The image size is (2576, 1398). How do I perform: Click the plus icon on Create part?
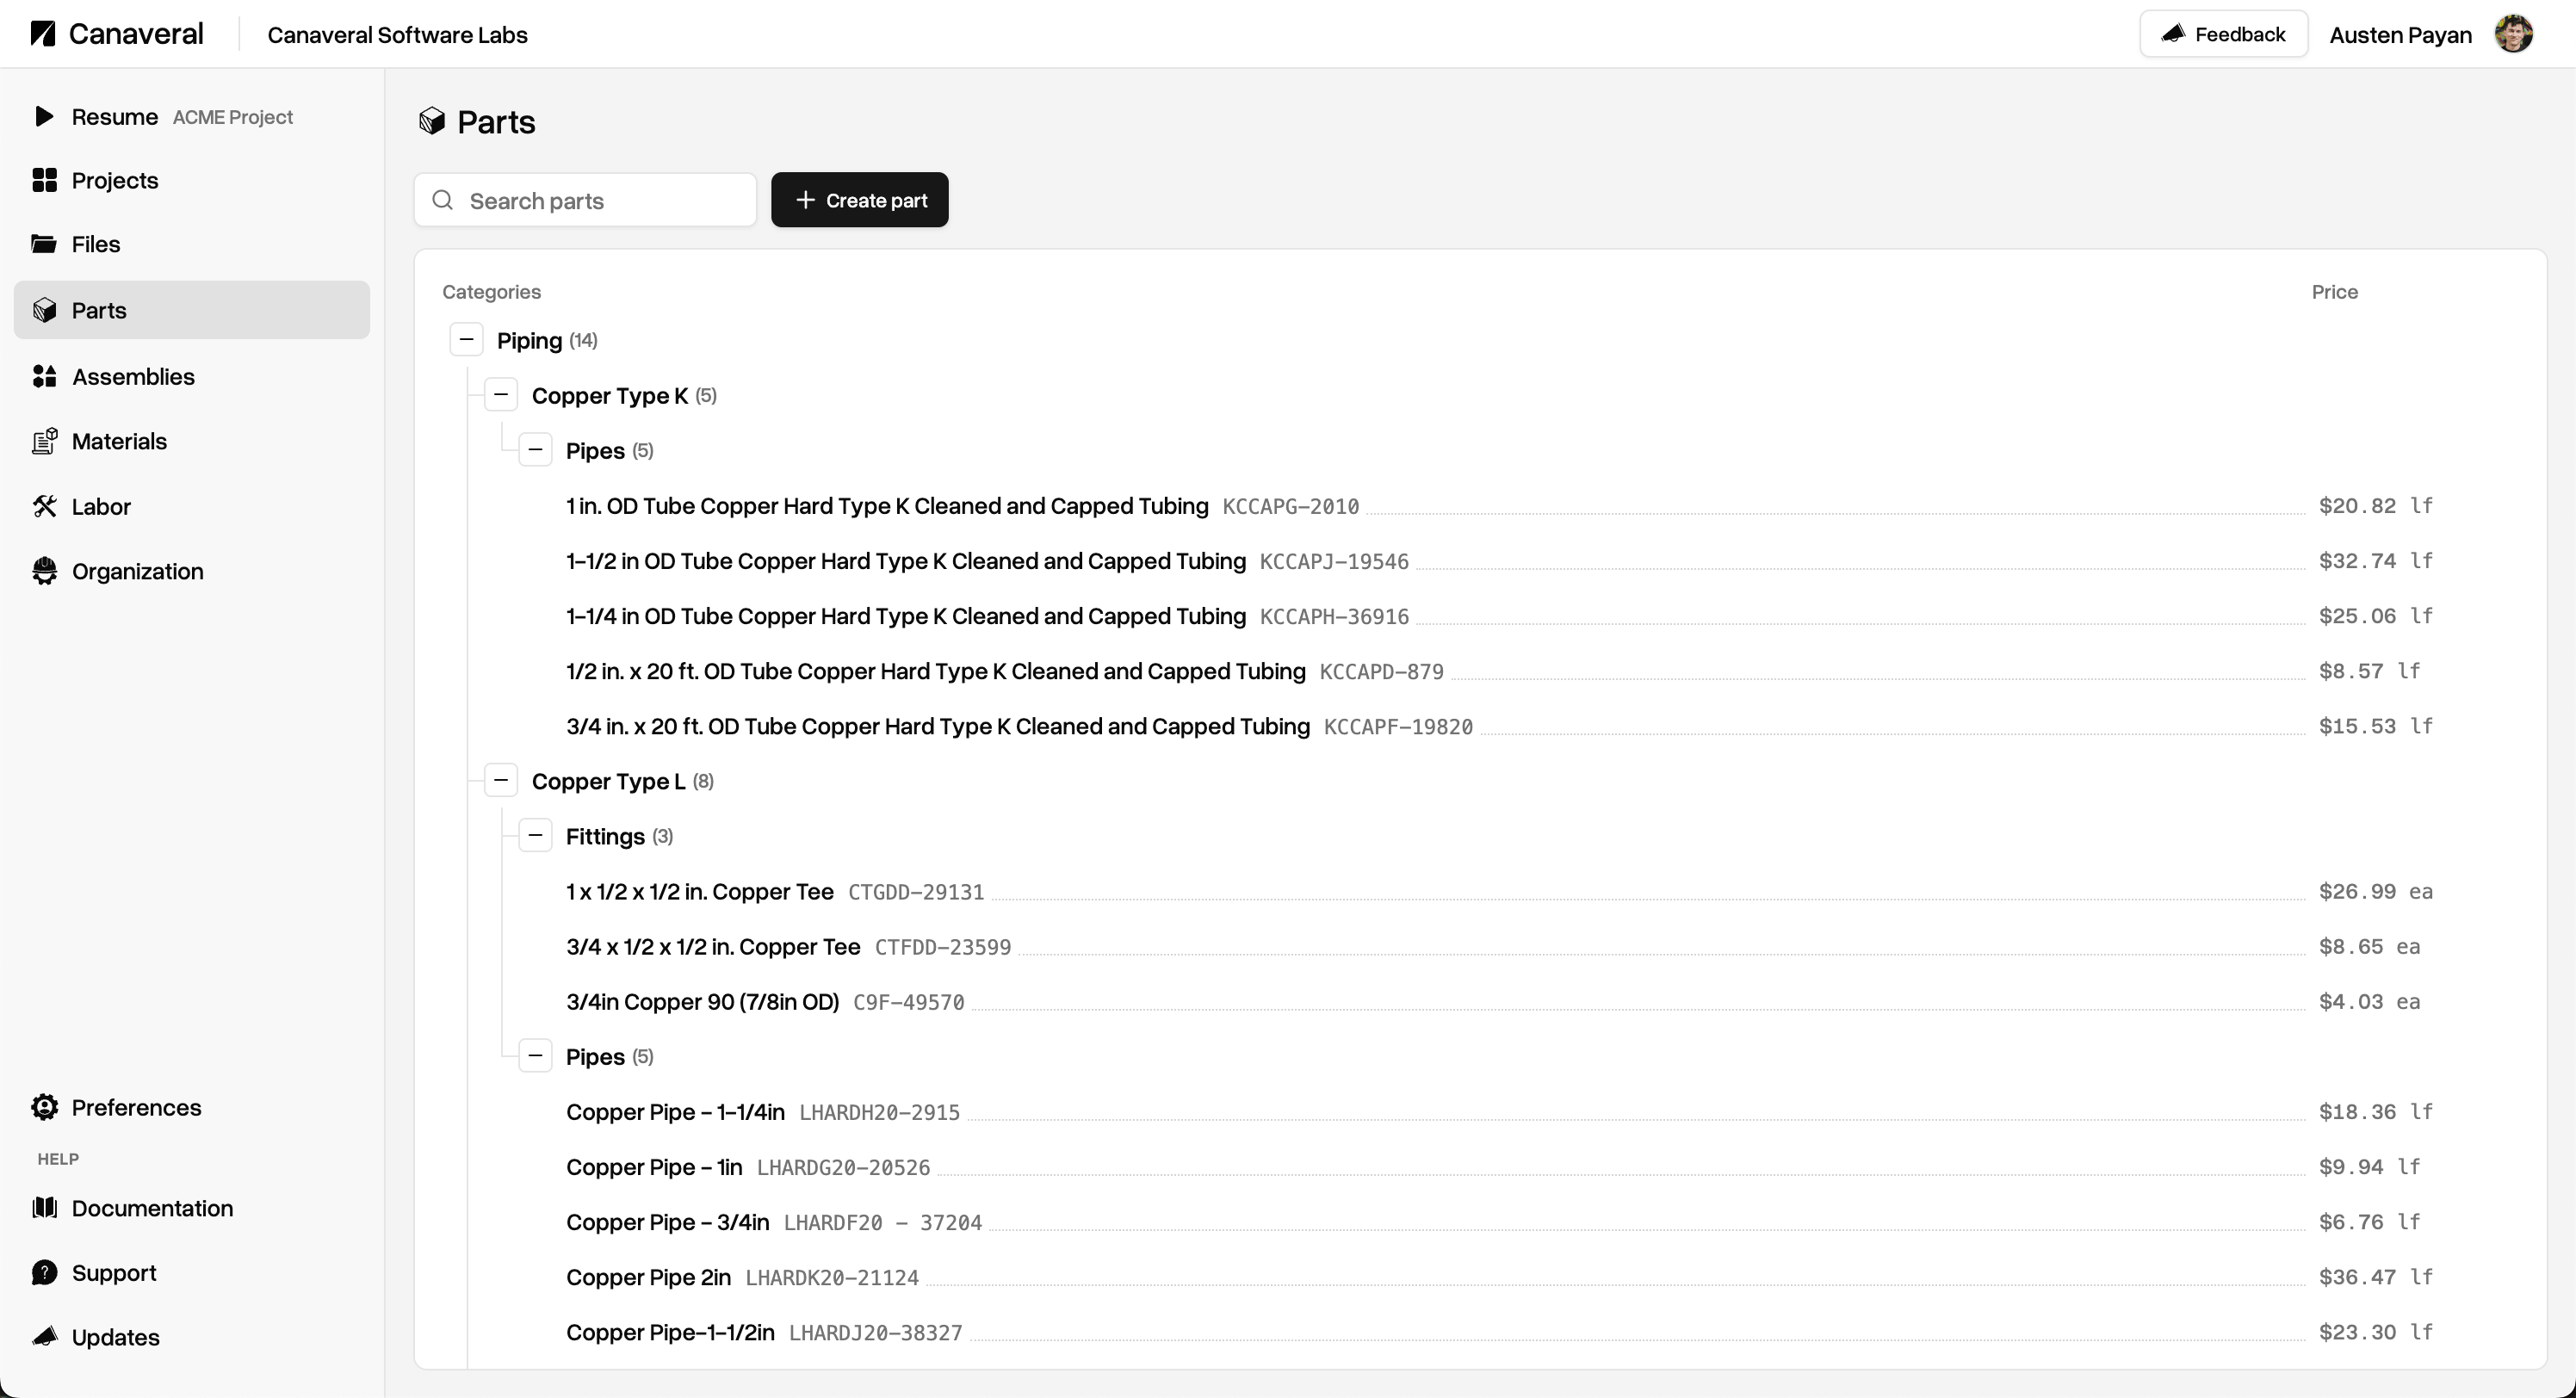click(x=805, y=200)
